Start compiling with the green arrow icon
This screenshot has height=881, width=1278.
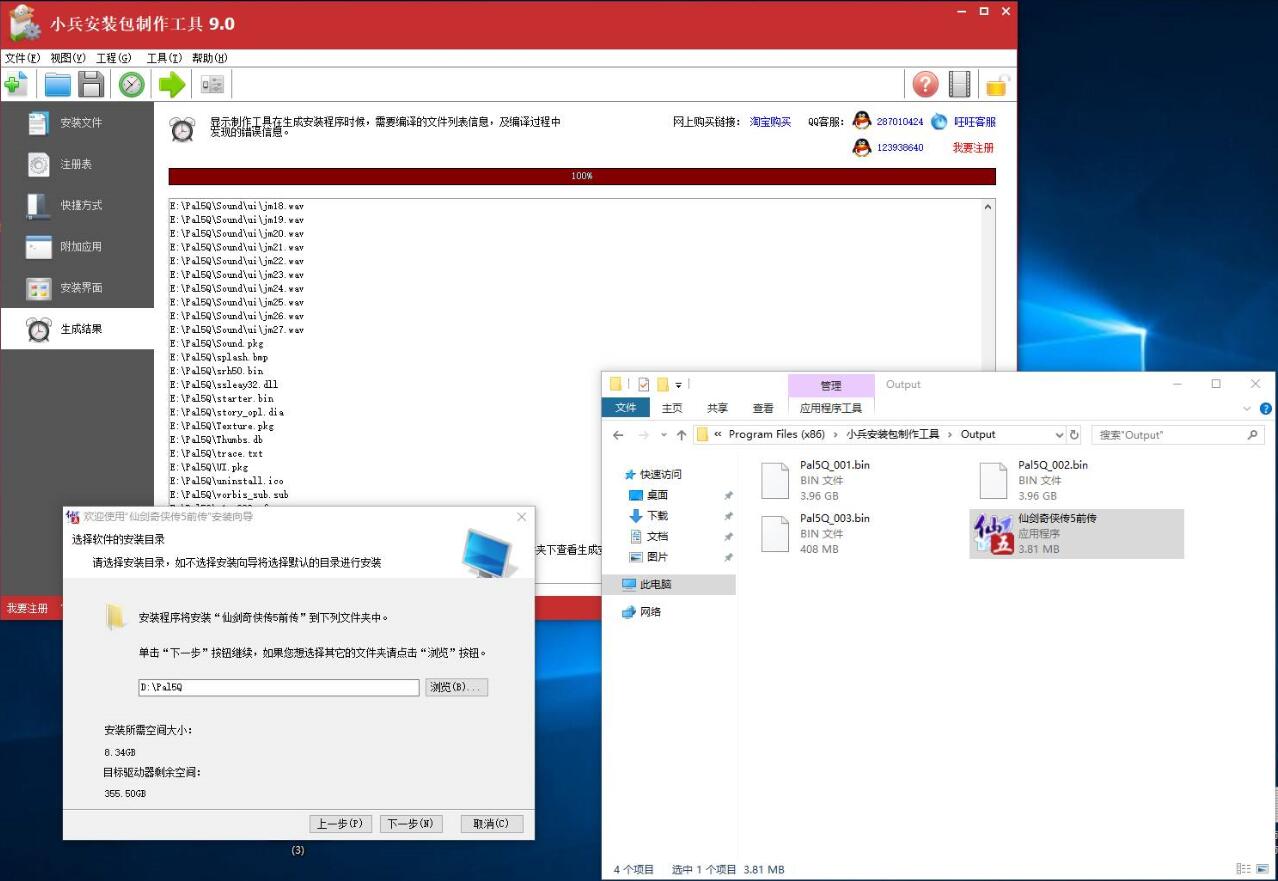tap(170, 84)
